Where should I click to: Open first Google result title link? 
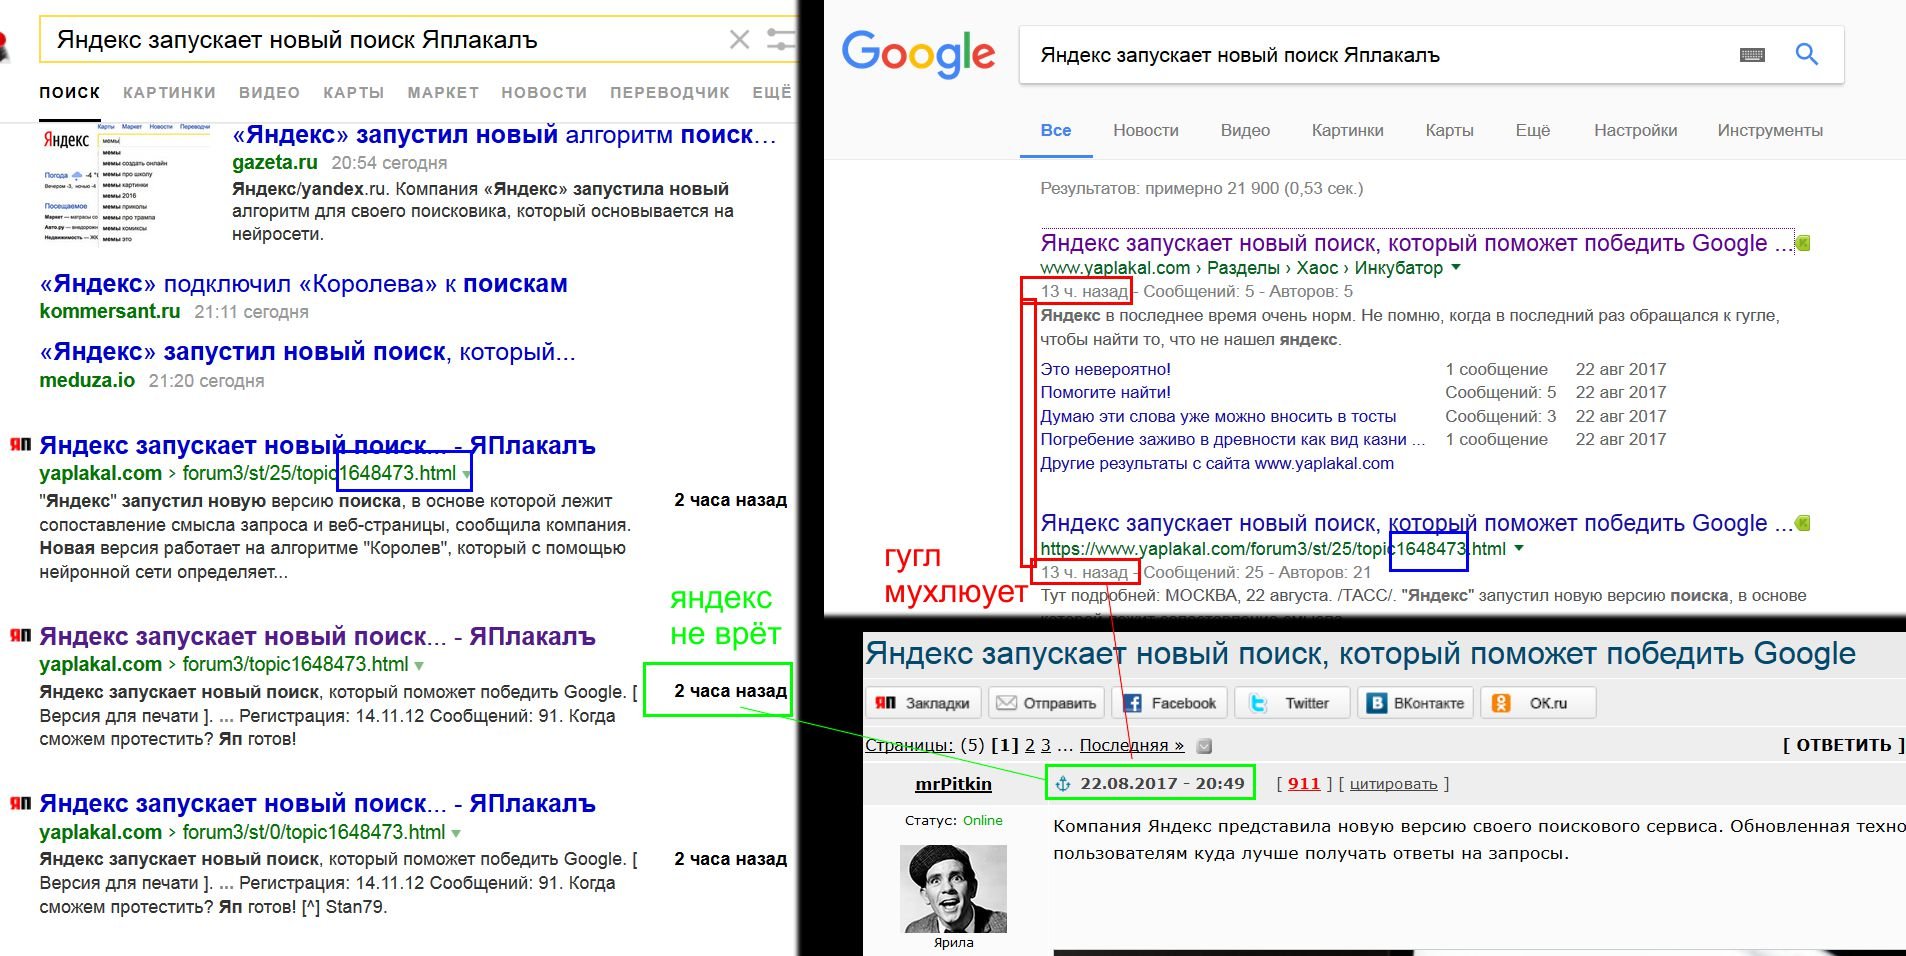(x=1416, y=243)
